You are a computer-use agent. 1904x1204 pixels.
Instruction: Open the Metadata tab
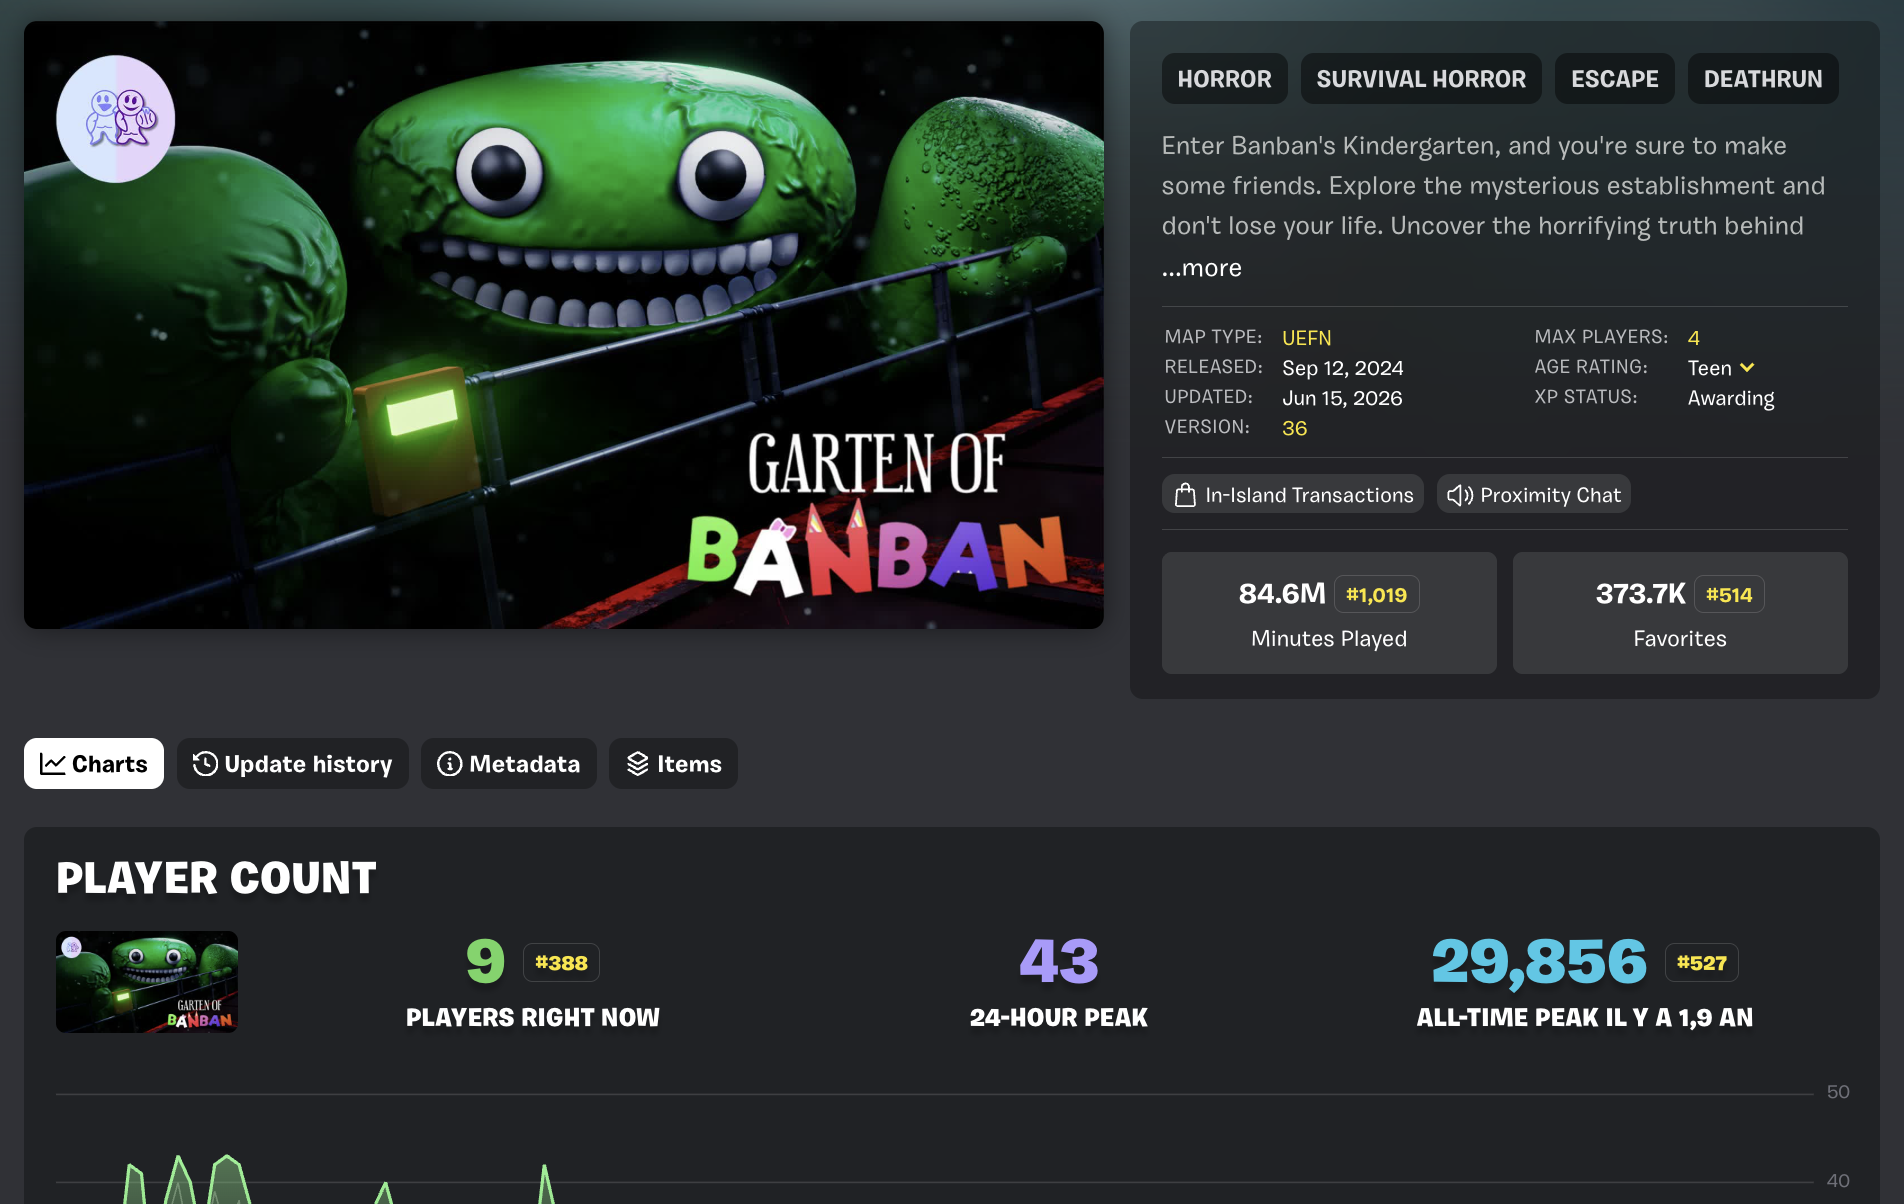pos(509,764)
